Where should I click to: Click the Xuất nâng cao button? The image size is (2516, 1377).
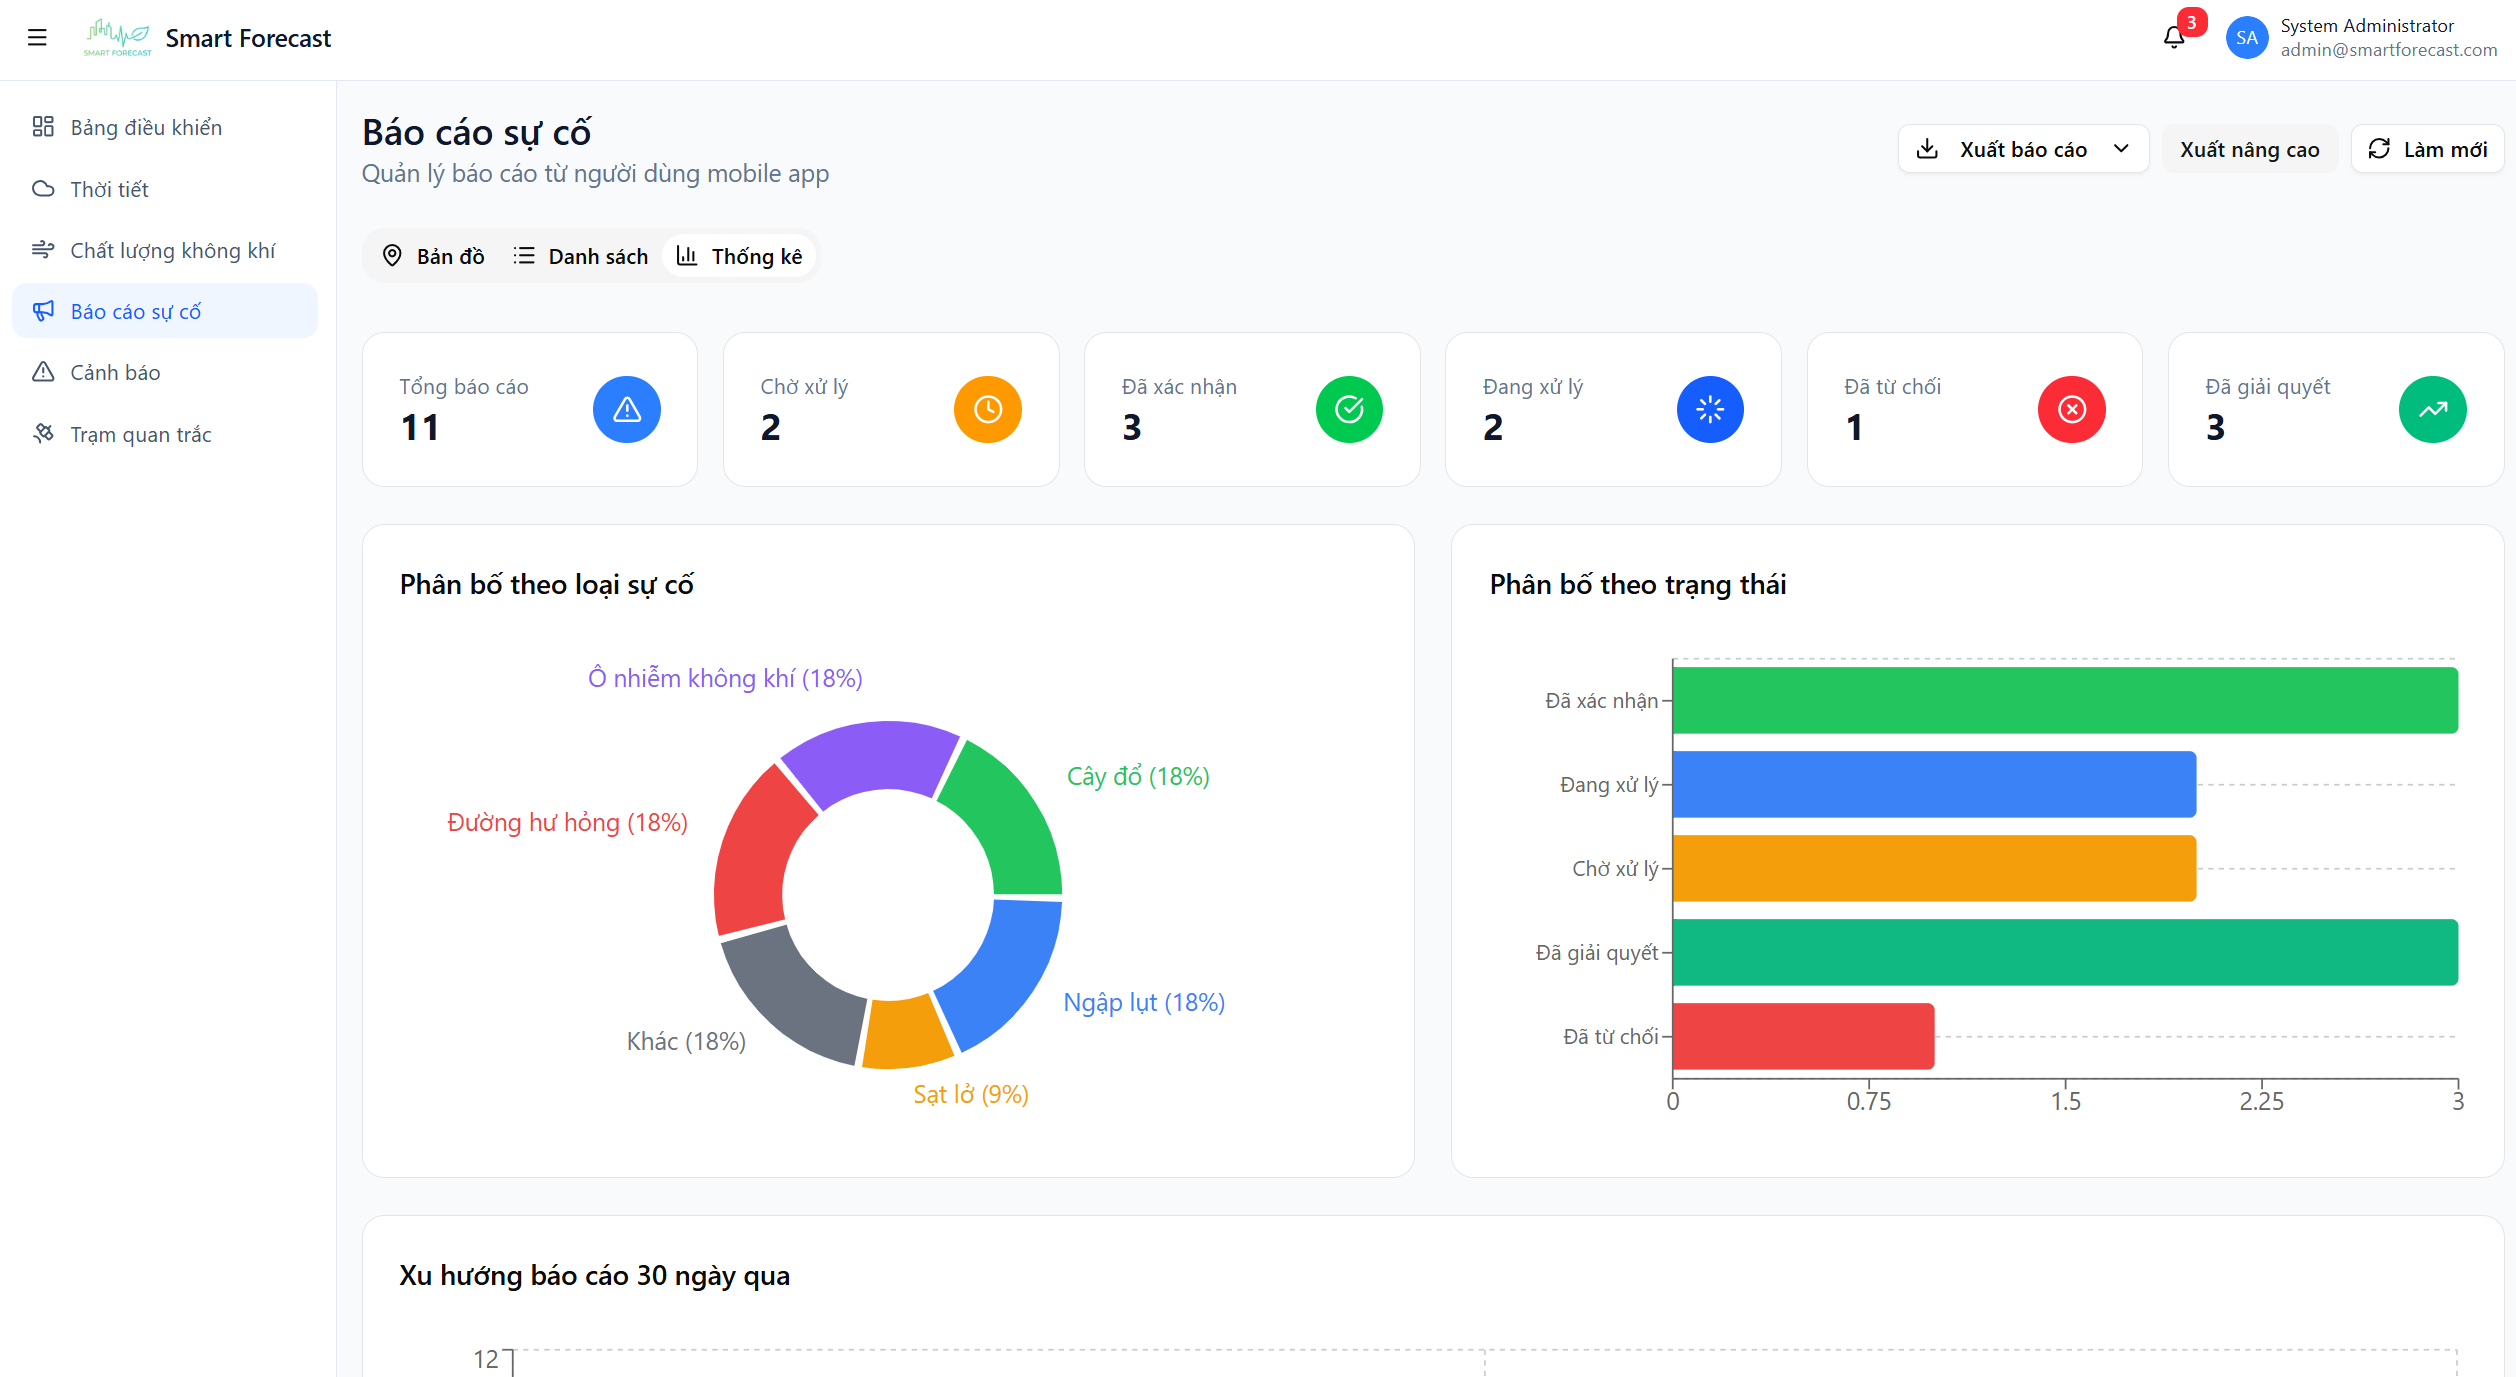(2249, 149)
